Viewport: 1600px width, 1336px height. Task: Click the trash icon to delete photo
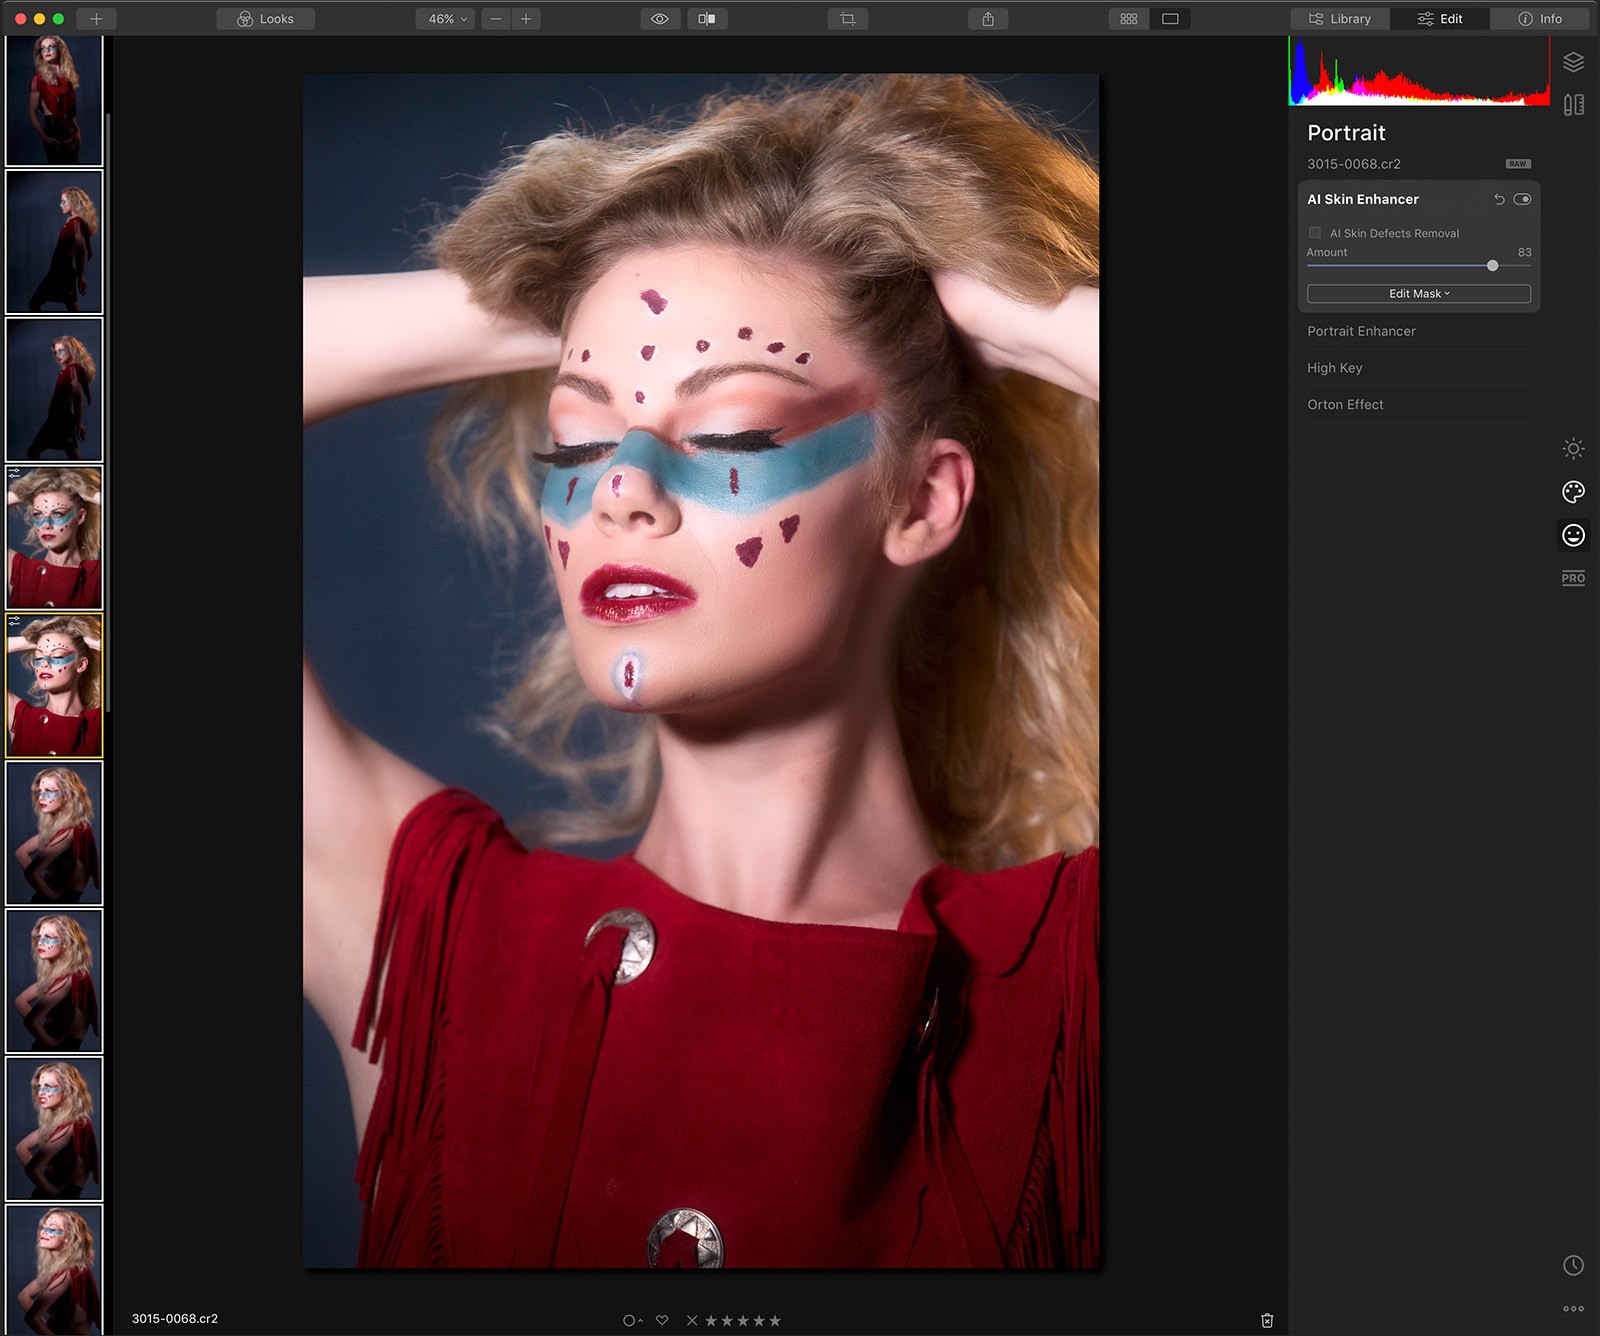[1267, 1320]
